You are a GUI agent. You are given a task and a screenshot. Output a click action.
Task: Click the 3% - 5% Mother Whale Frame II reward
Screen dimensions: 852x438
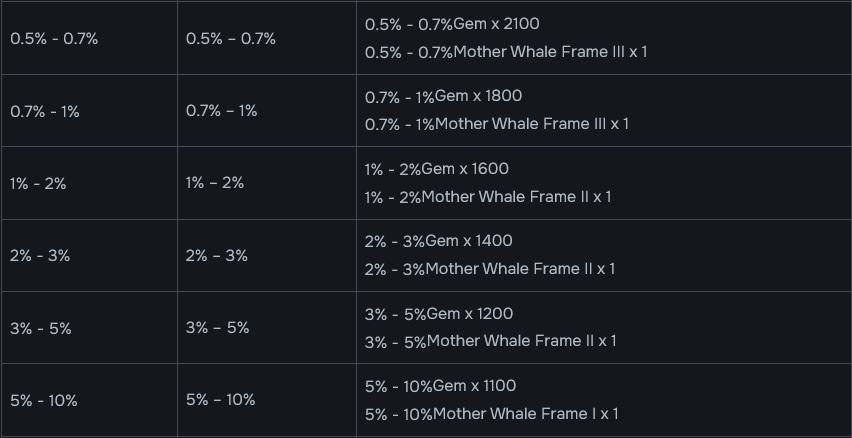[x=491, y=341]
